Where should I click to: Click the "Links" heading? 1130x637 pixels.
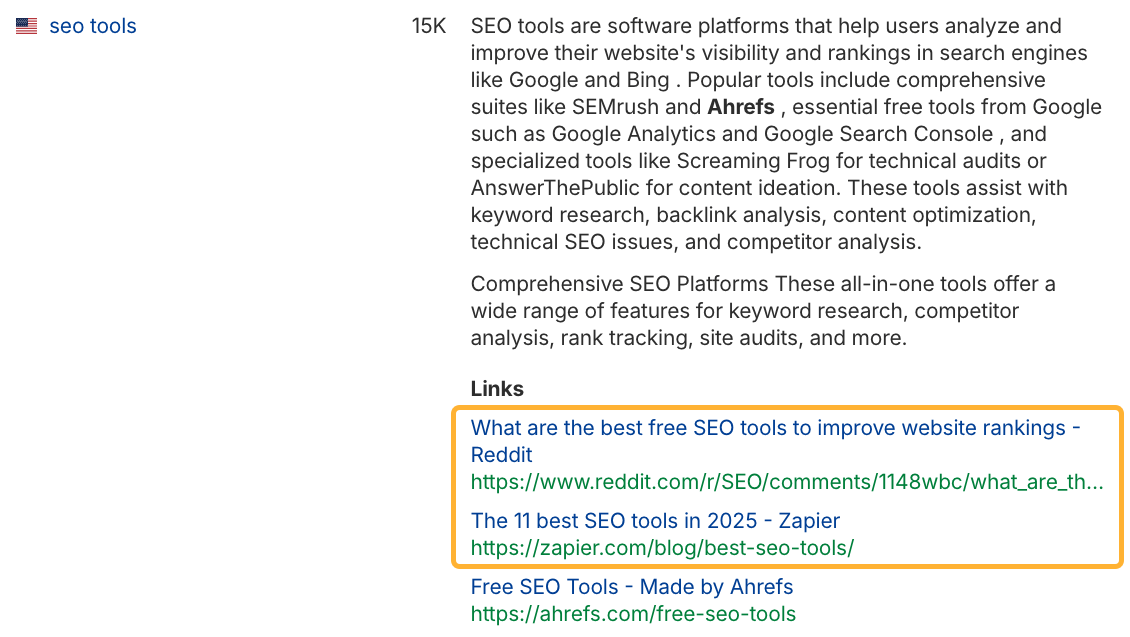[497, 389]
